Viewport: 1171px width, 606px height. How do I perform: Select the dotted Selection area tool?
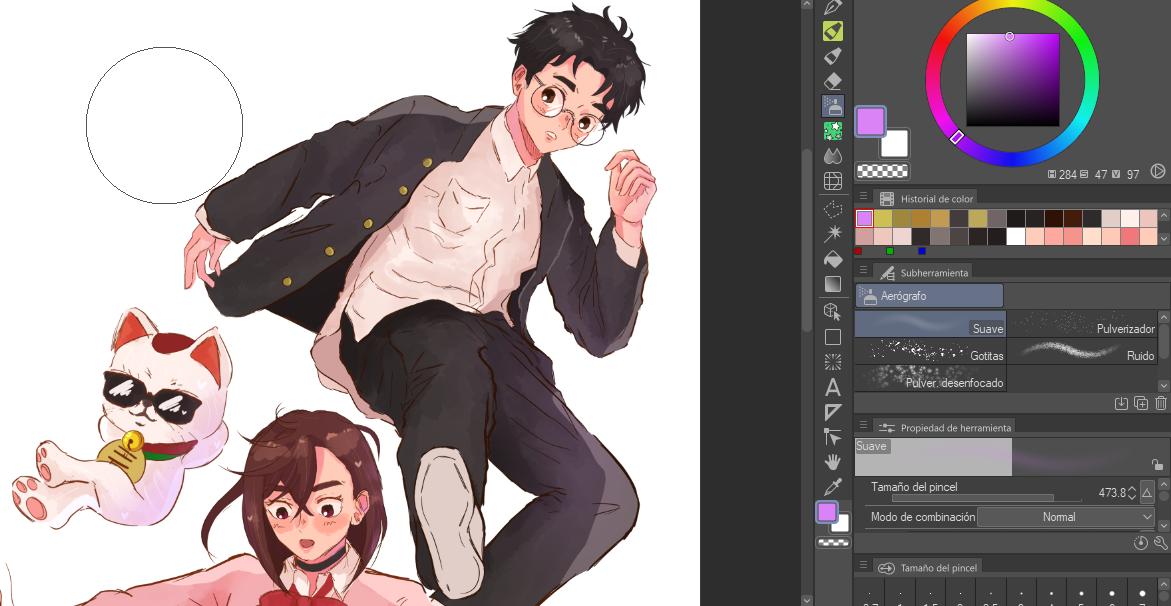click(x=833, y=209)
